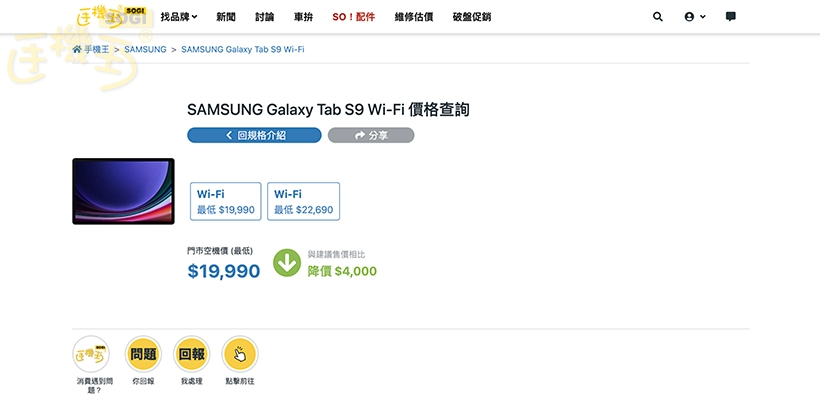820x400 pixels.
Task: Click the home icon in the breadcrumb
Action: 77,49
